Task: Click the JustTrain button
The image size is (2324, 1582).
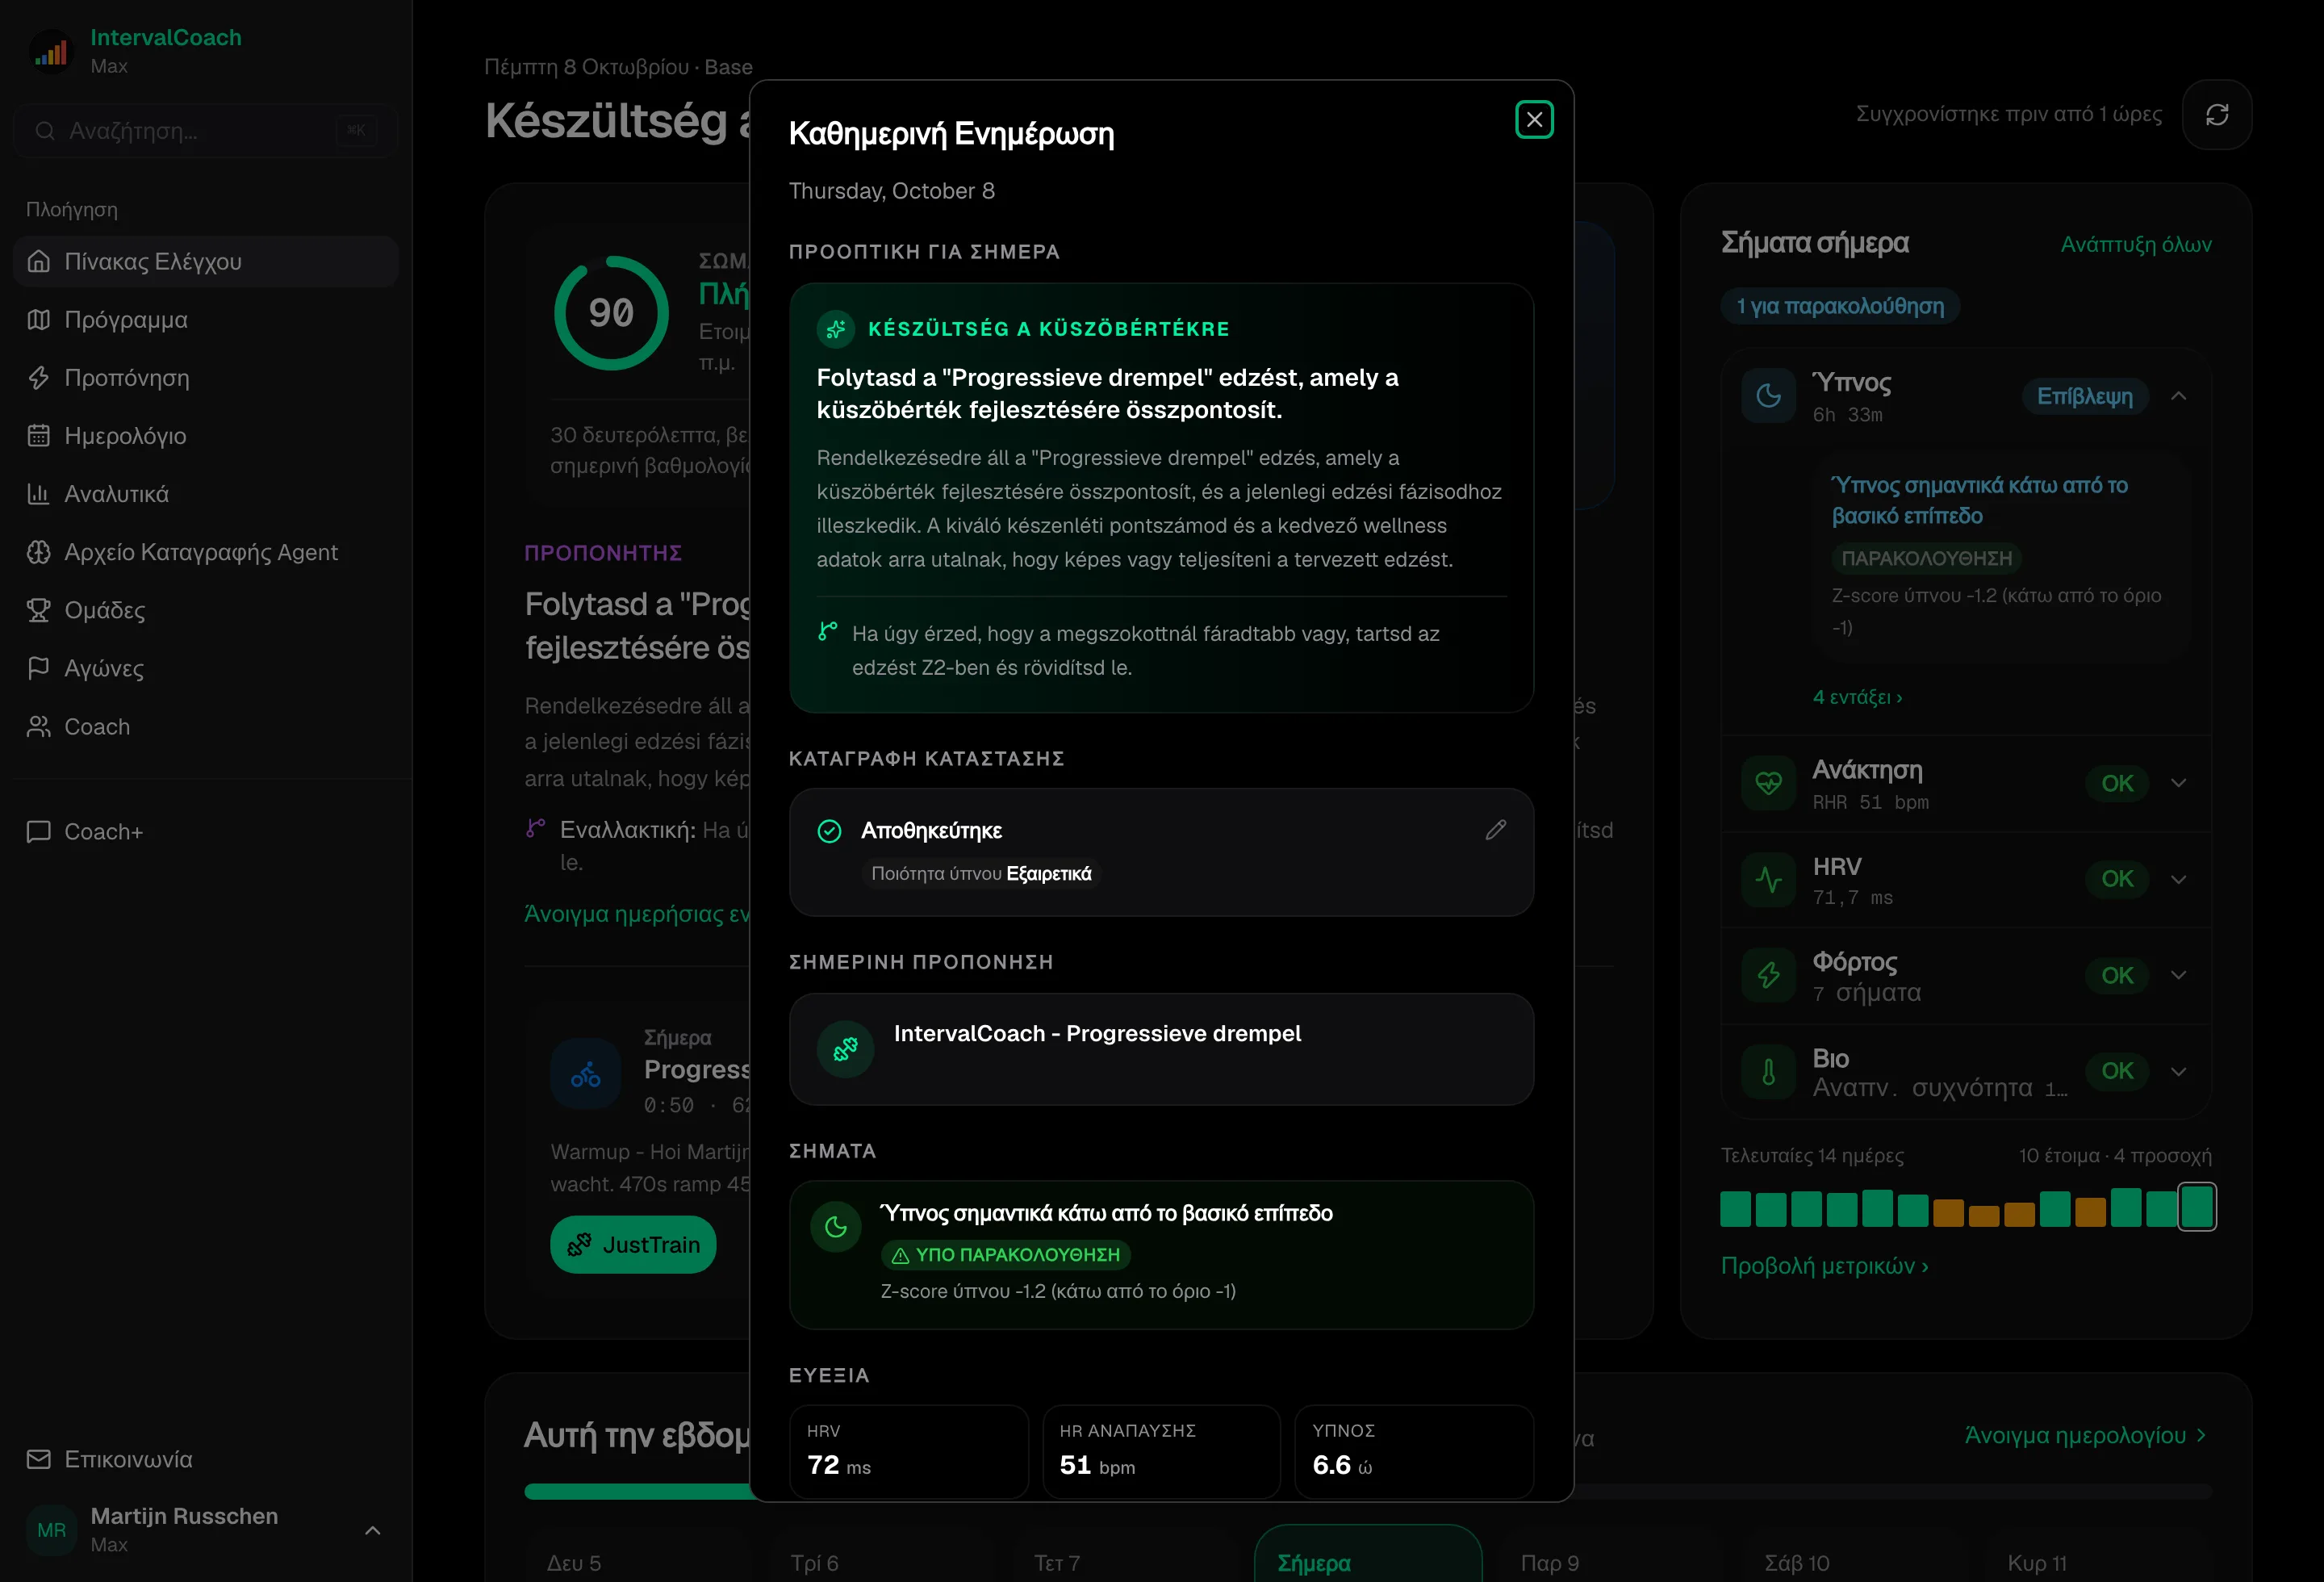Action: click(x=633, y=1245)
